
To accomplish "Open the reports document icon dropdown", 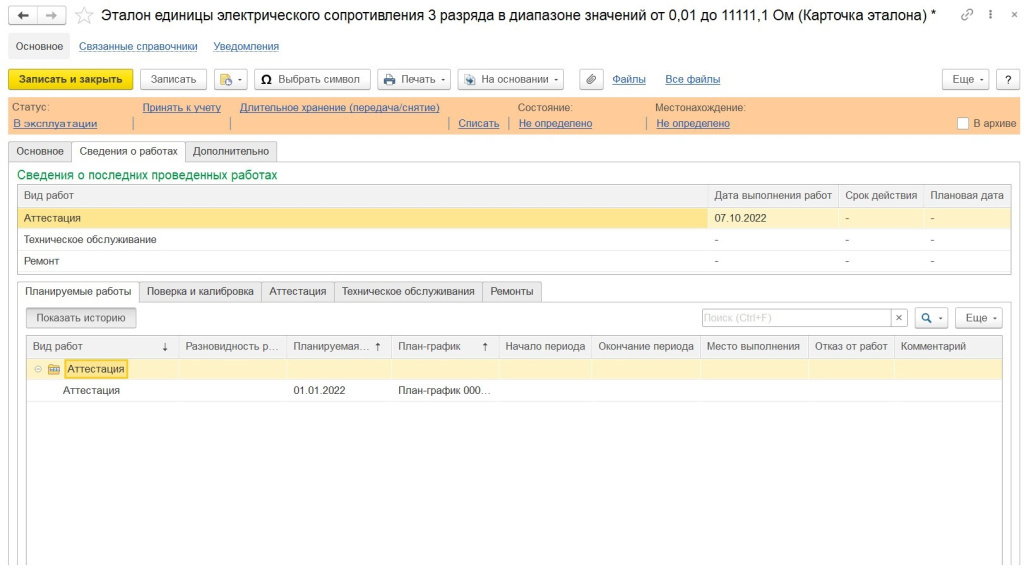I will [x=231, y=79].
